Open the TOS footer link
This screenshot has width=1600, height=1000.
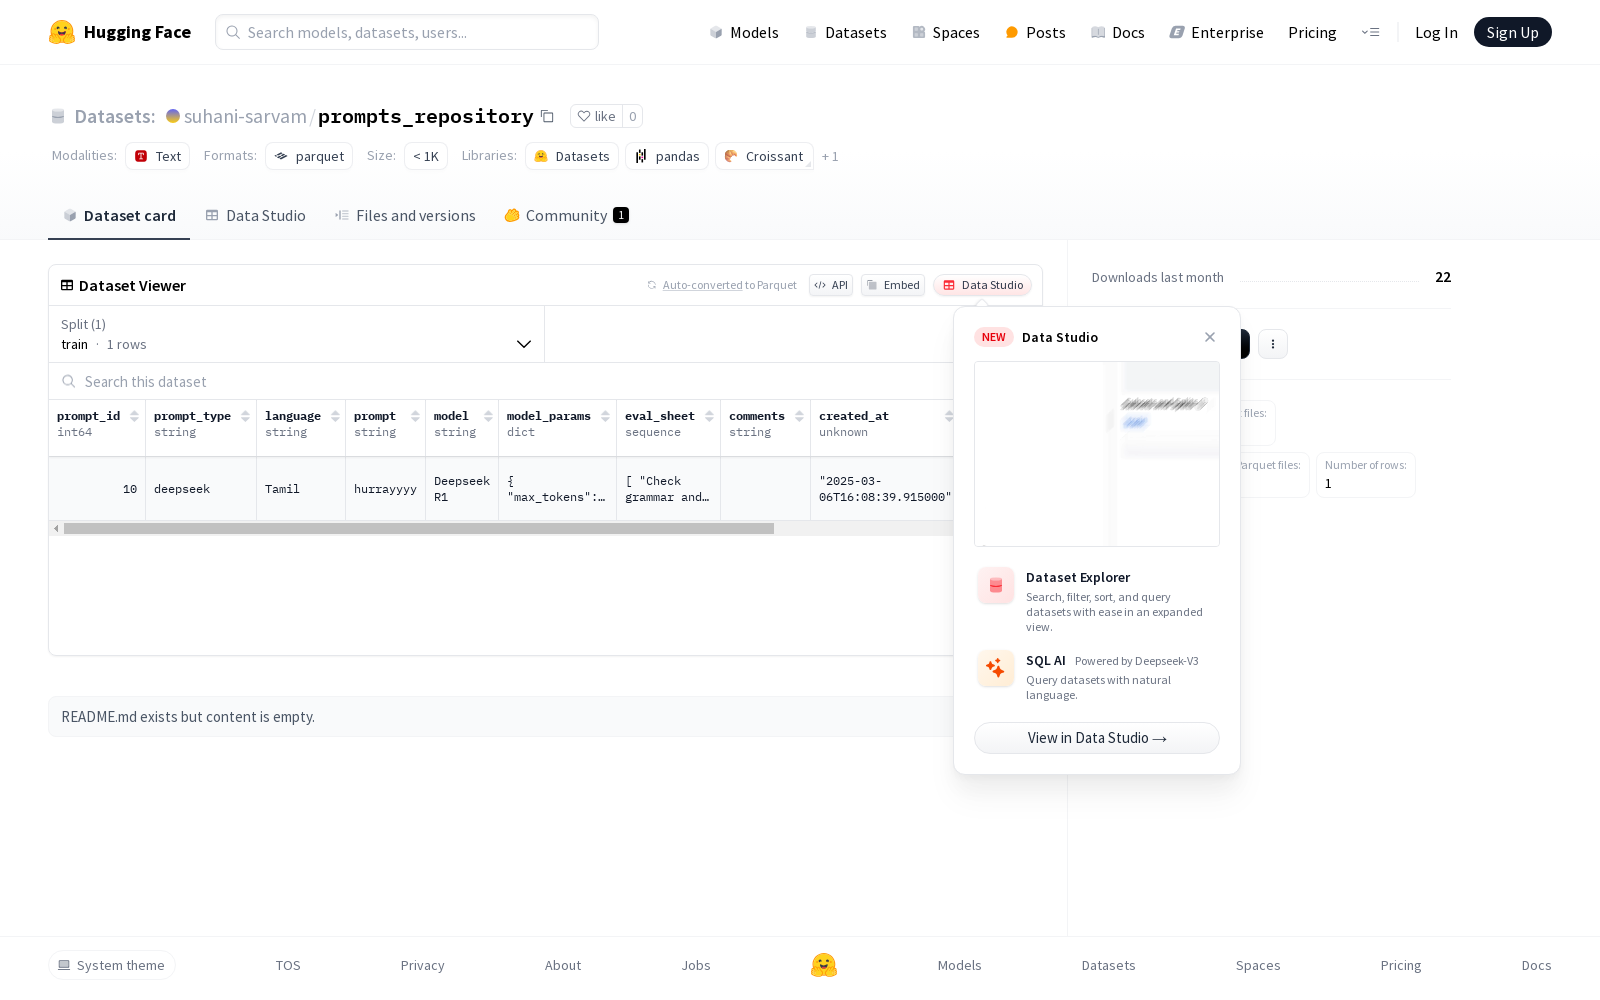(288, 965)
